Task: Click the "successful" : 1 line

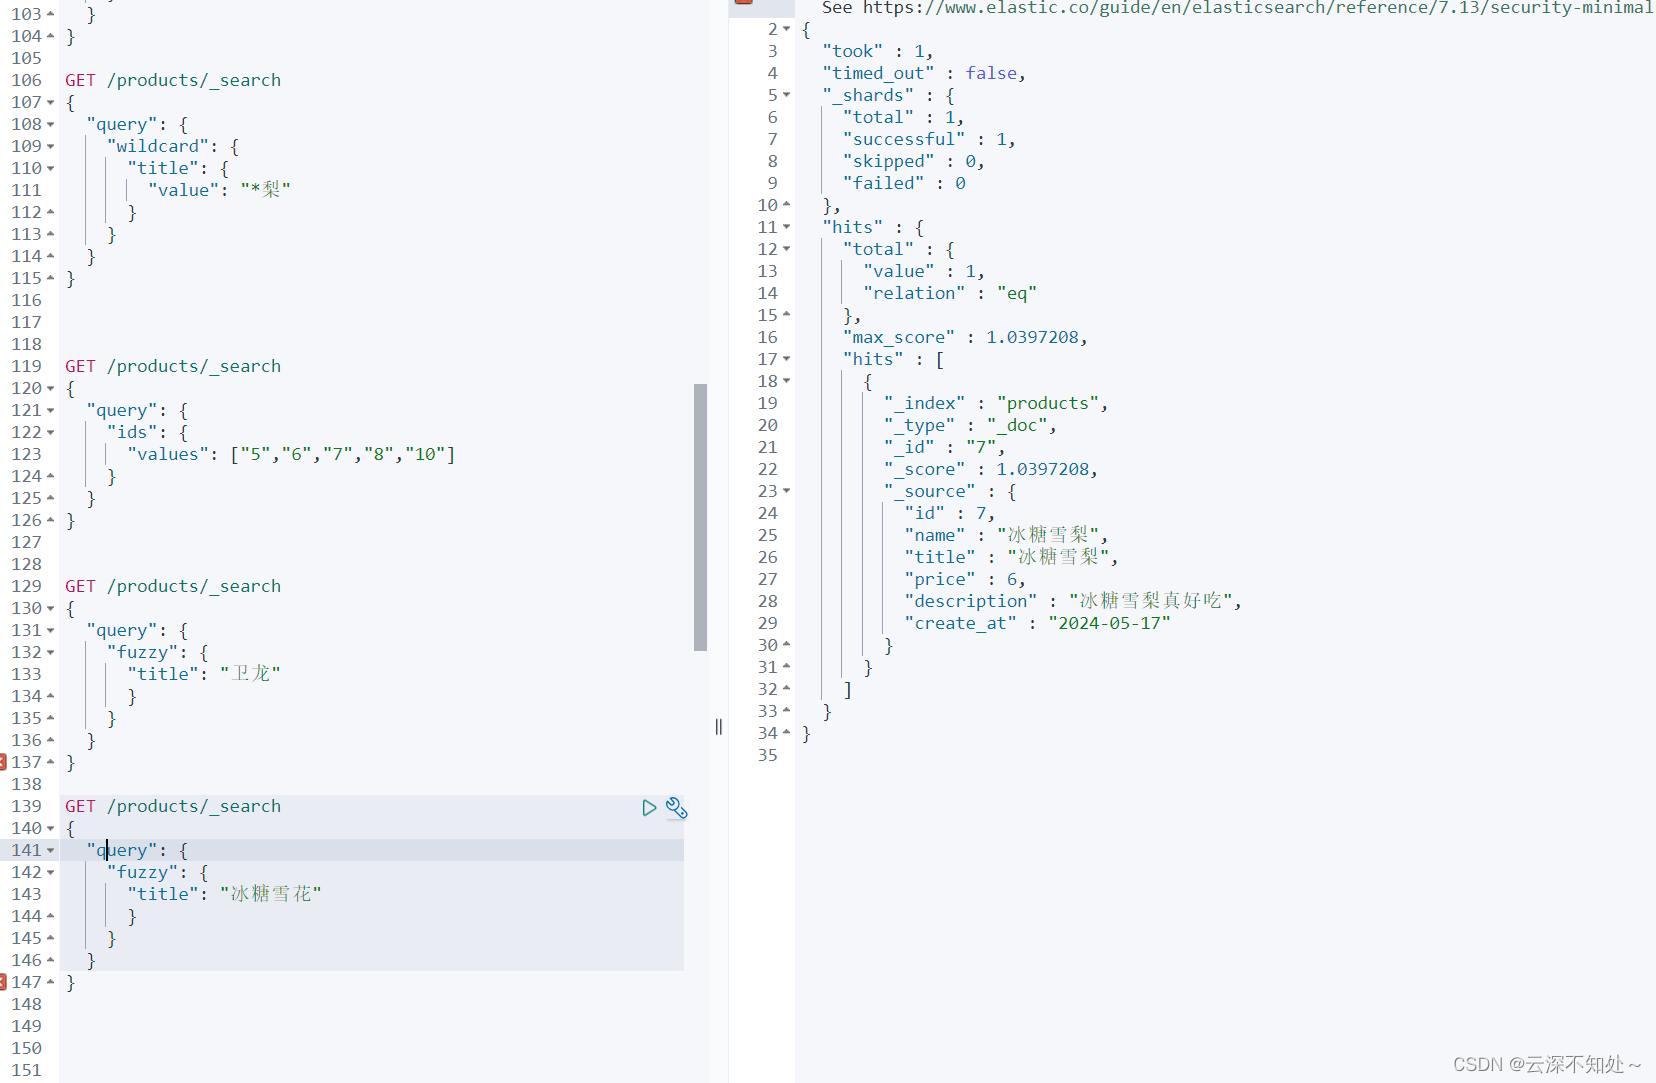Action: pyautogui.click(x=929, y=139)
